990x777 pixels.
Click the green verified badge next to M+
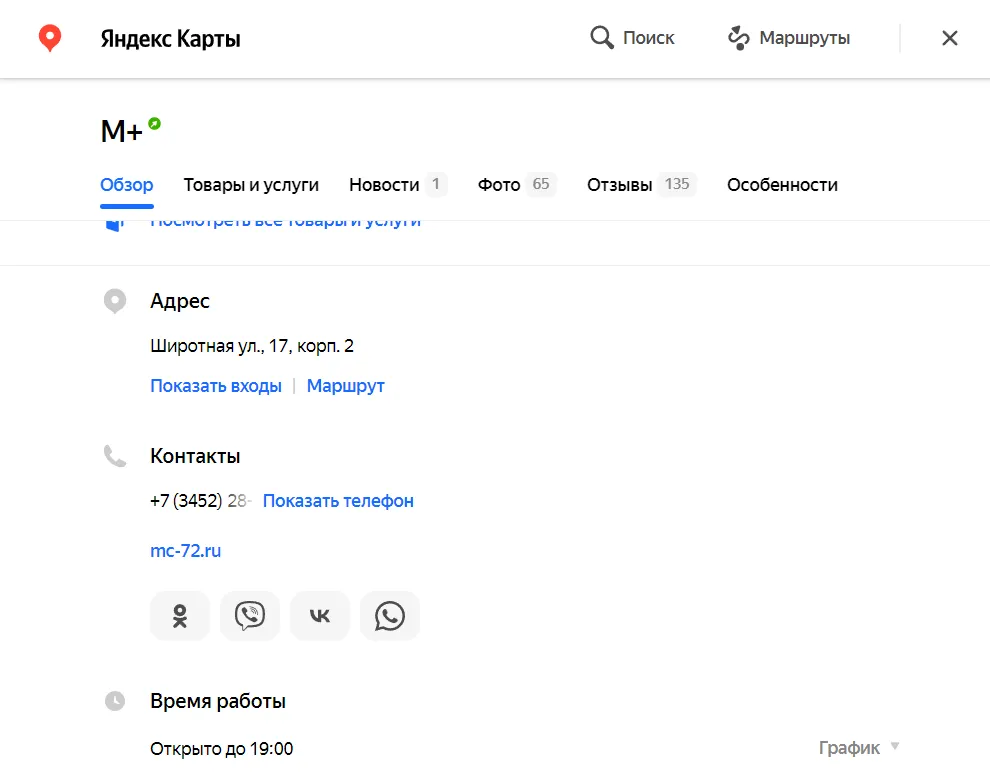point(155,124)
